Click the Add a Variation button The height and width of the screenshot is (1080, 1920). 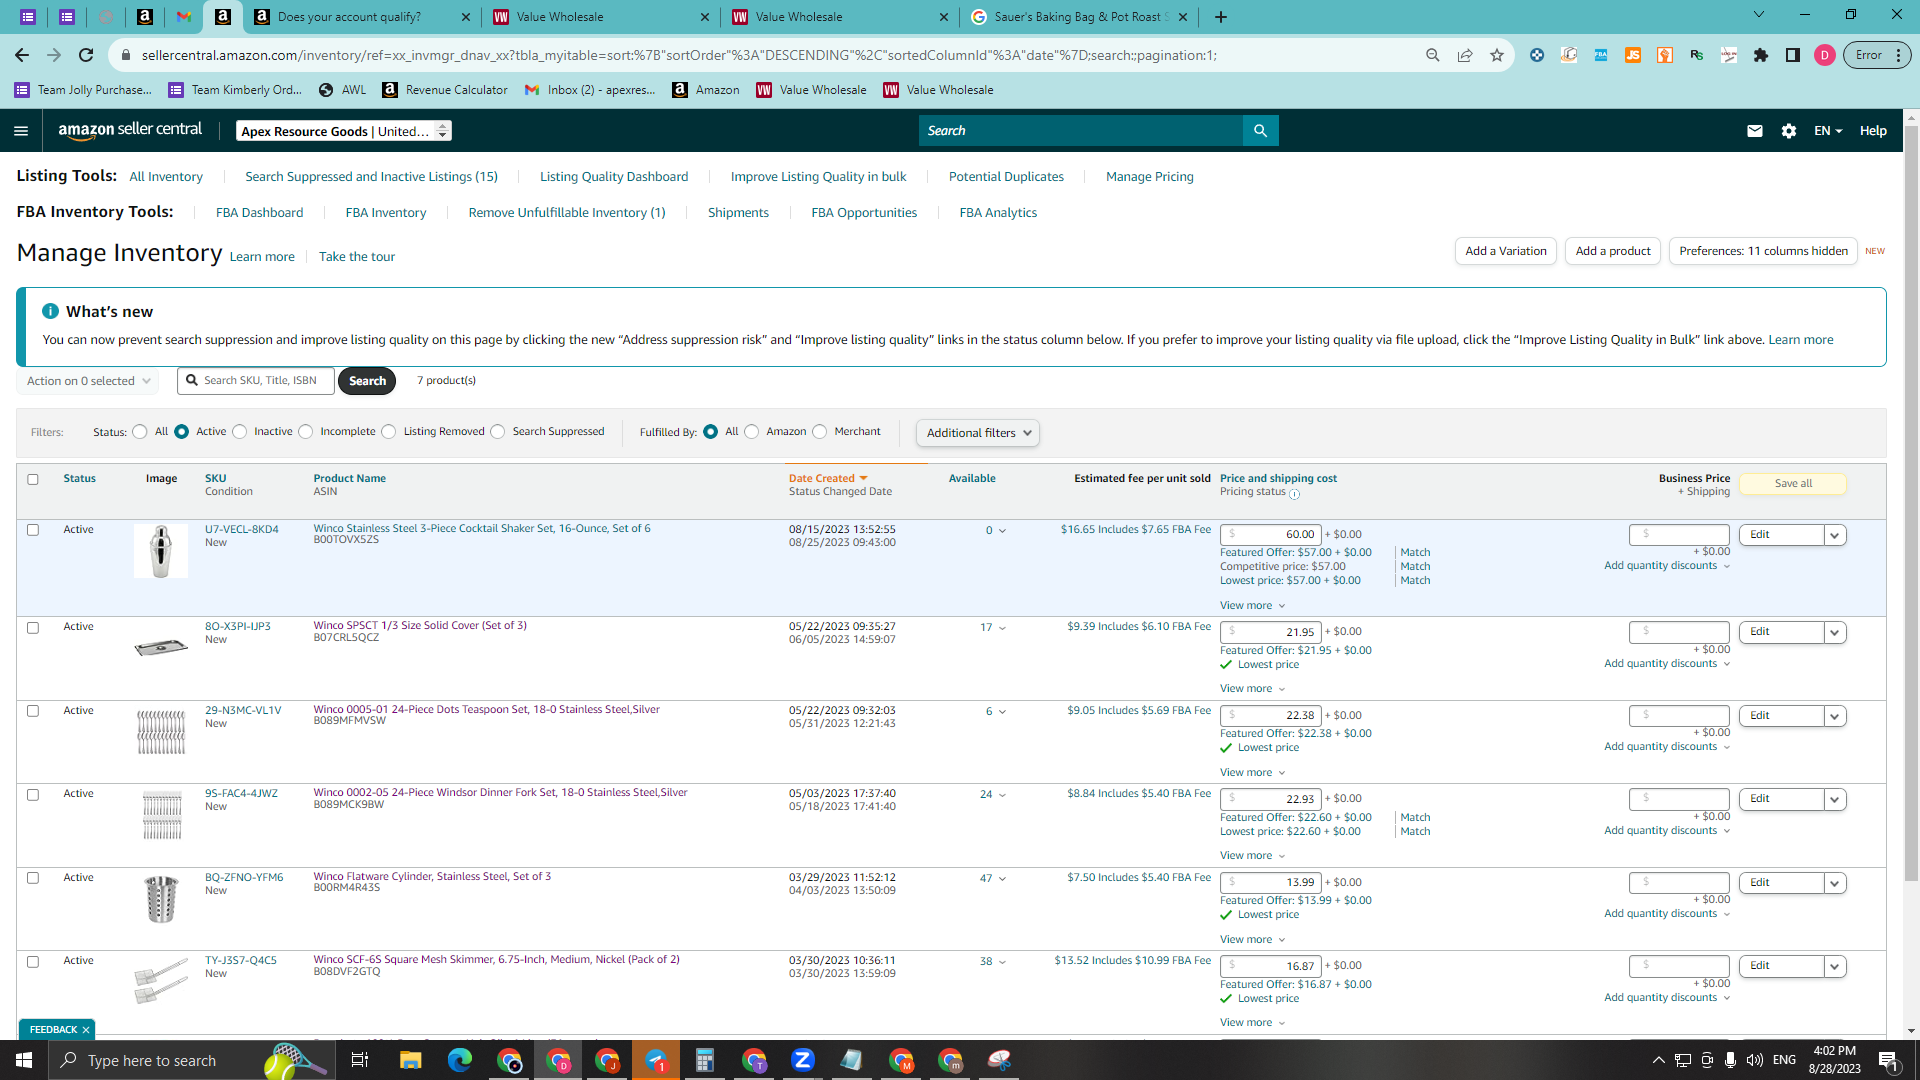(1506, 251)
